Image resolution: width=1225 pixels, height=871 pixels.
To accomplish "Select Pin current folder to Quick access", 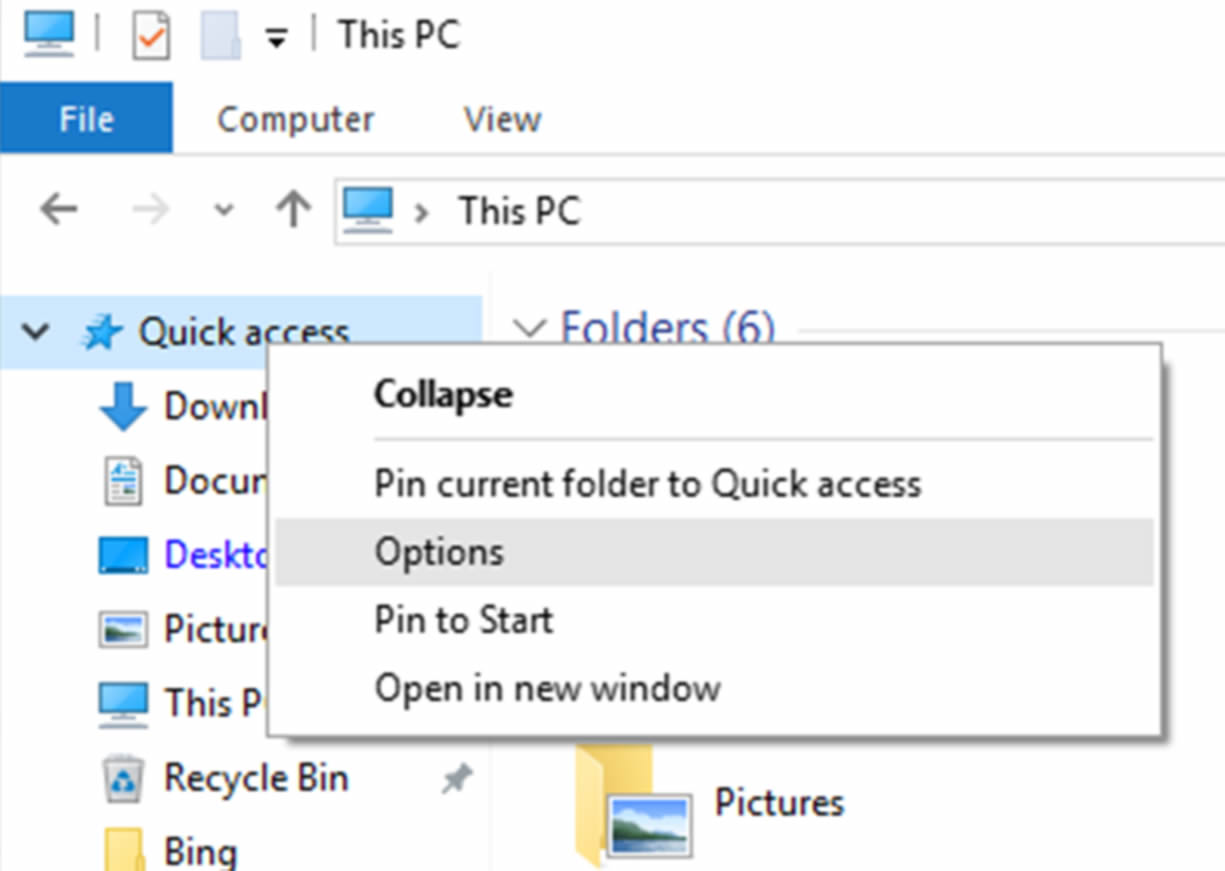I will (648, 484).
